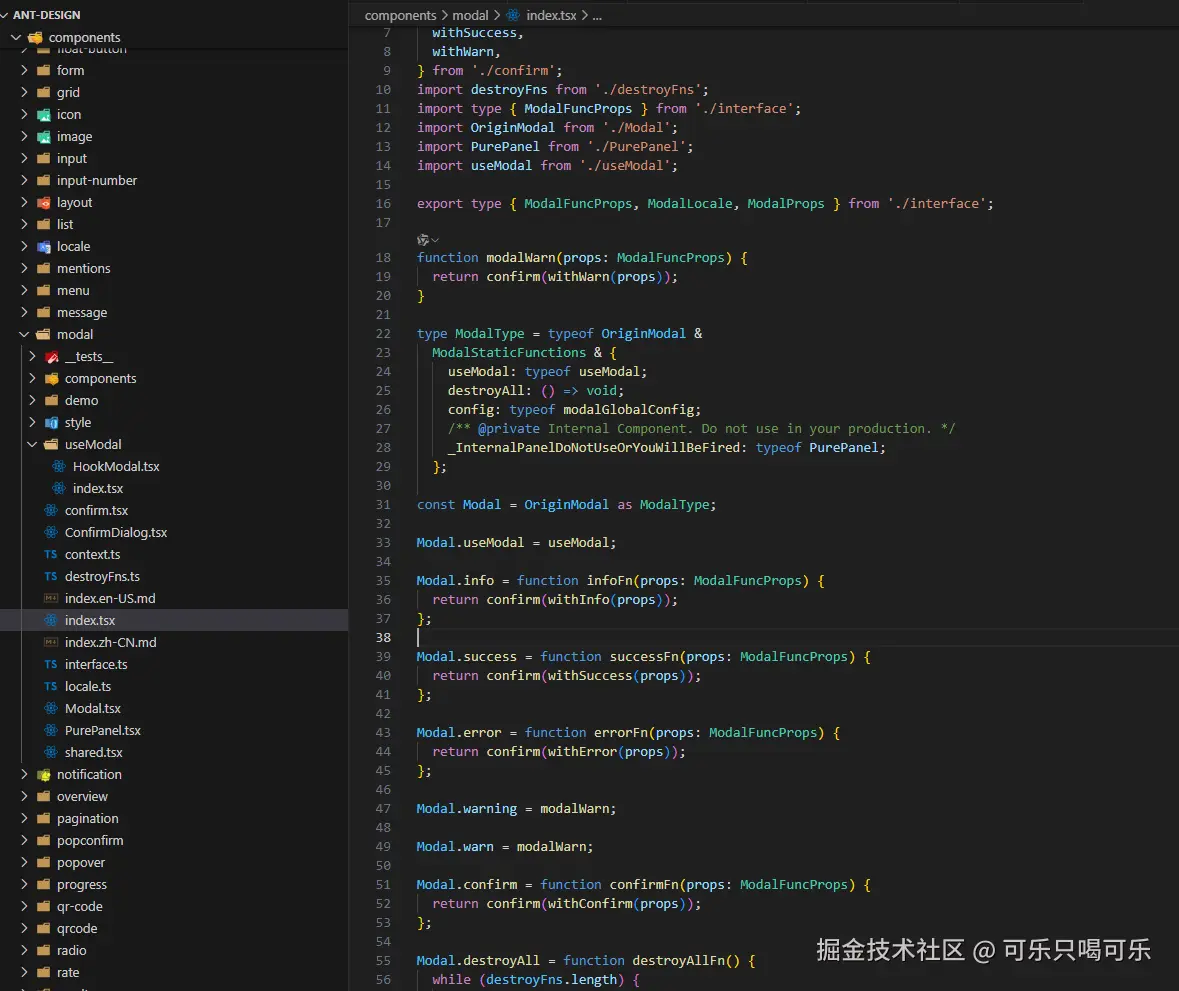Click _InternalPanelDoNotUseOrYouWillBeFired identifier

(593, 448)
